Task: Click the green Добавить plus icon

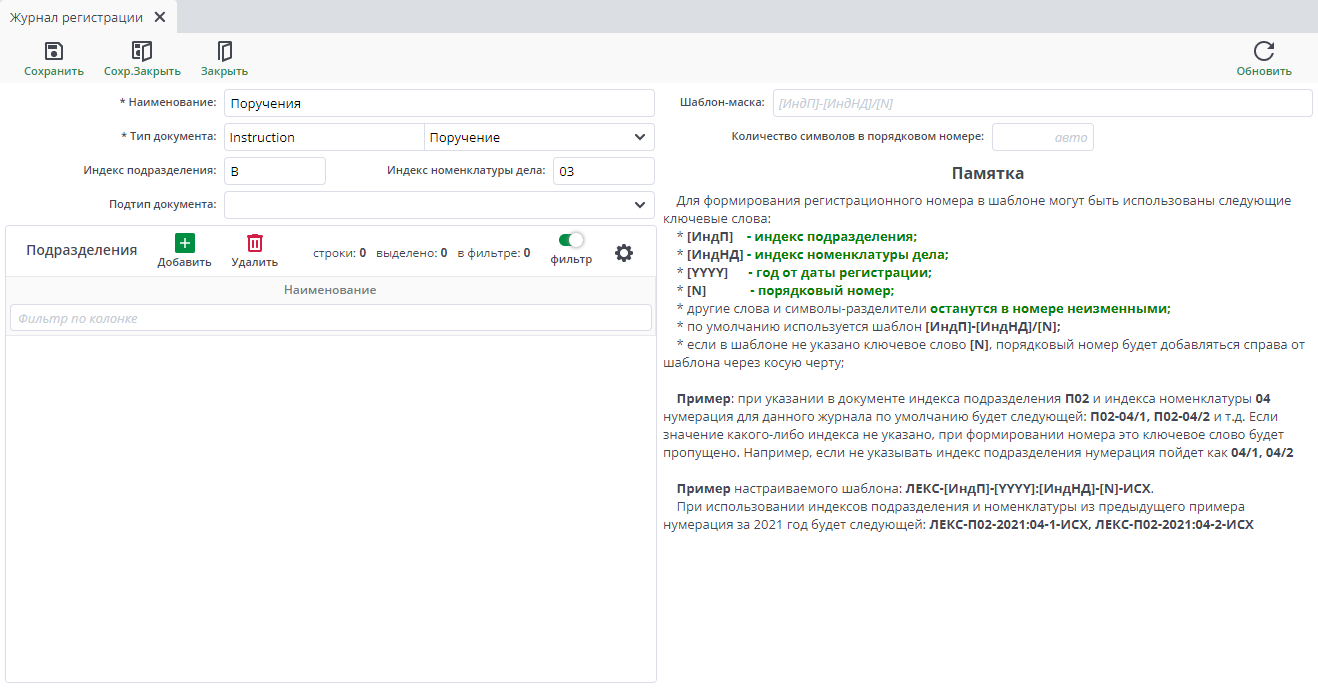Action: coord(185,243)
